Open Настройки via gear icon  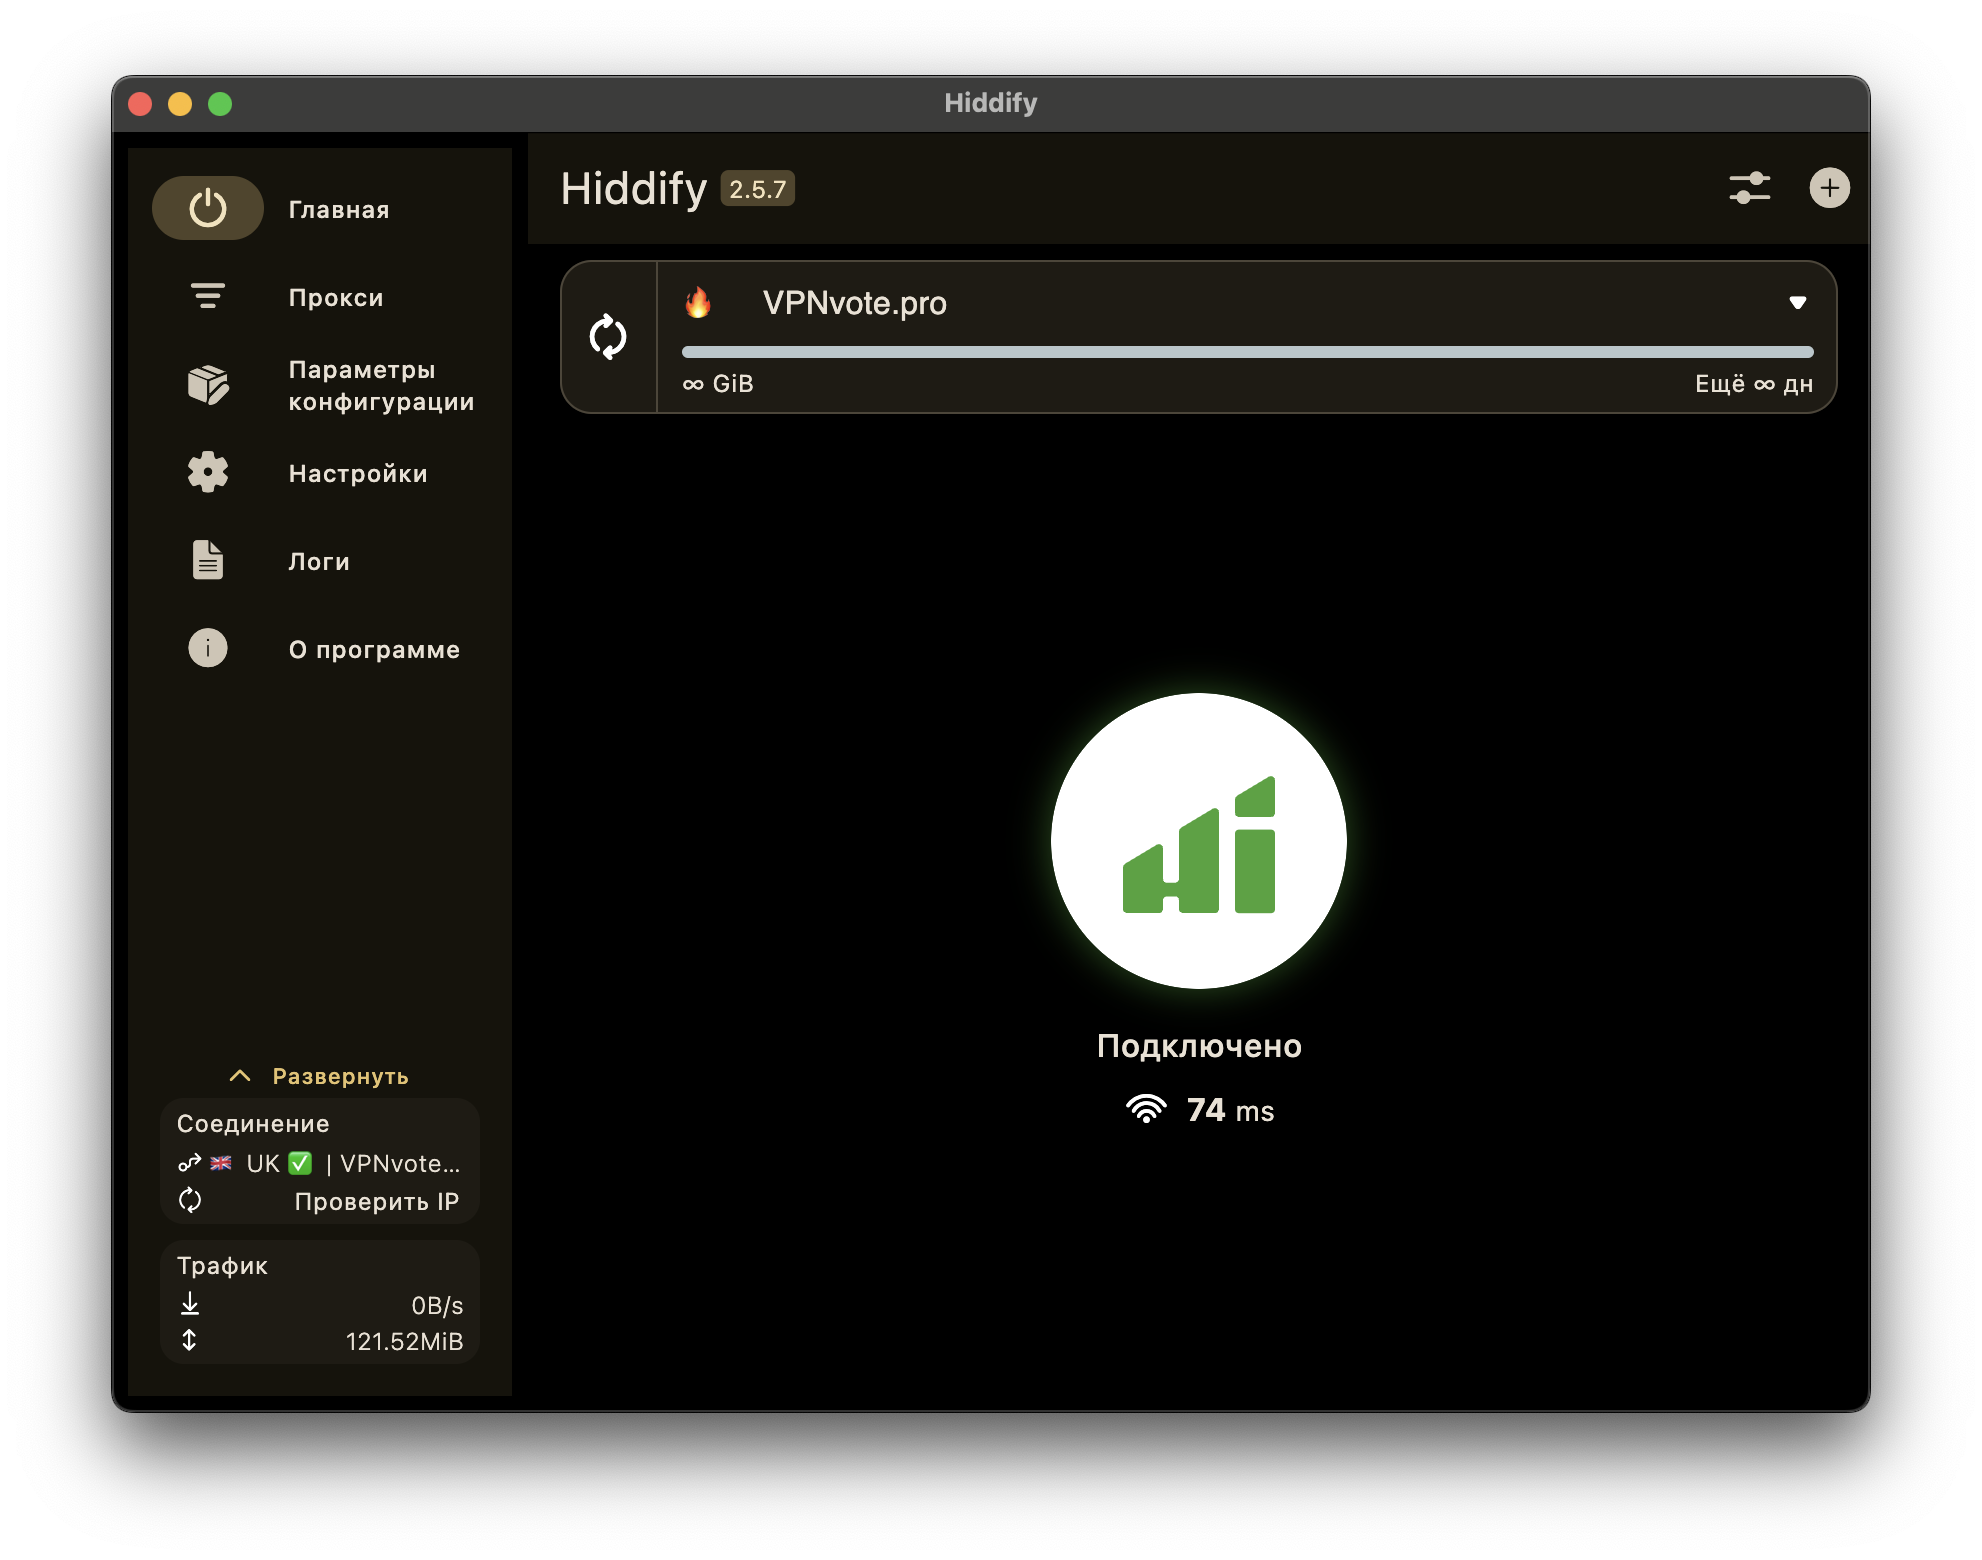click(208, 472)
